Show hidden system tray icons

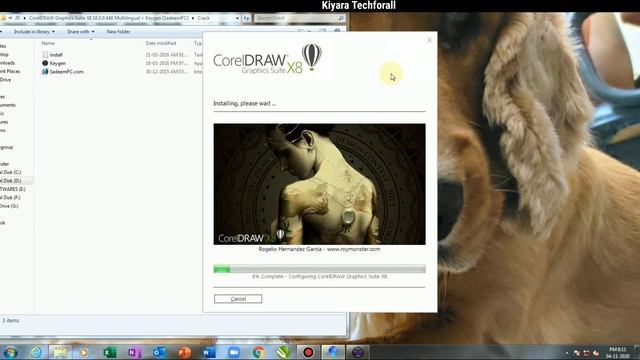coord(567,353)
